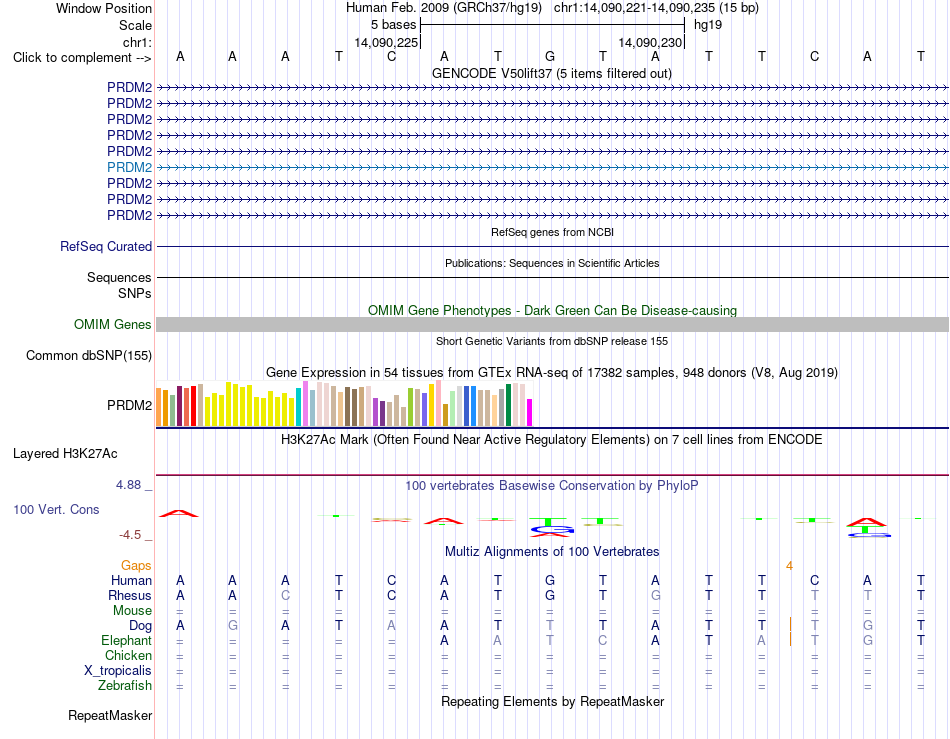Screen dimensions: 950x739
Task: Open the OMIM Genes track label
Action: click(112, 324)
